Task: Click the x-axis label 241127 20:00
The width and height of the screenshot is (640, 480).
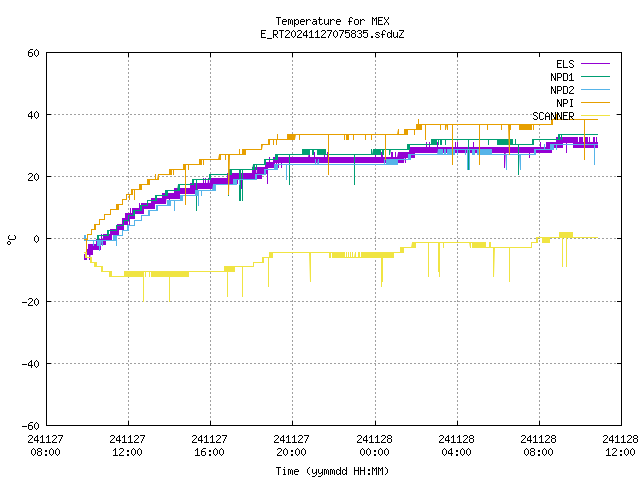Action: pyautogui.click(x=291, y=446)
